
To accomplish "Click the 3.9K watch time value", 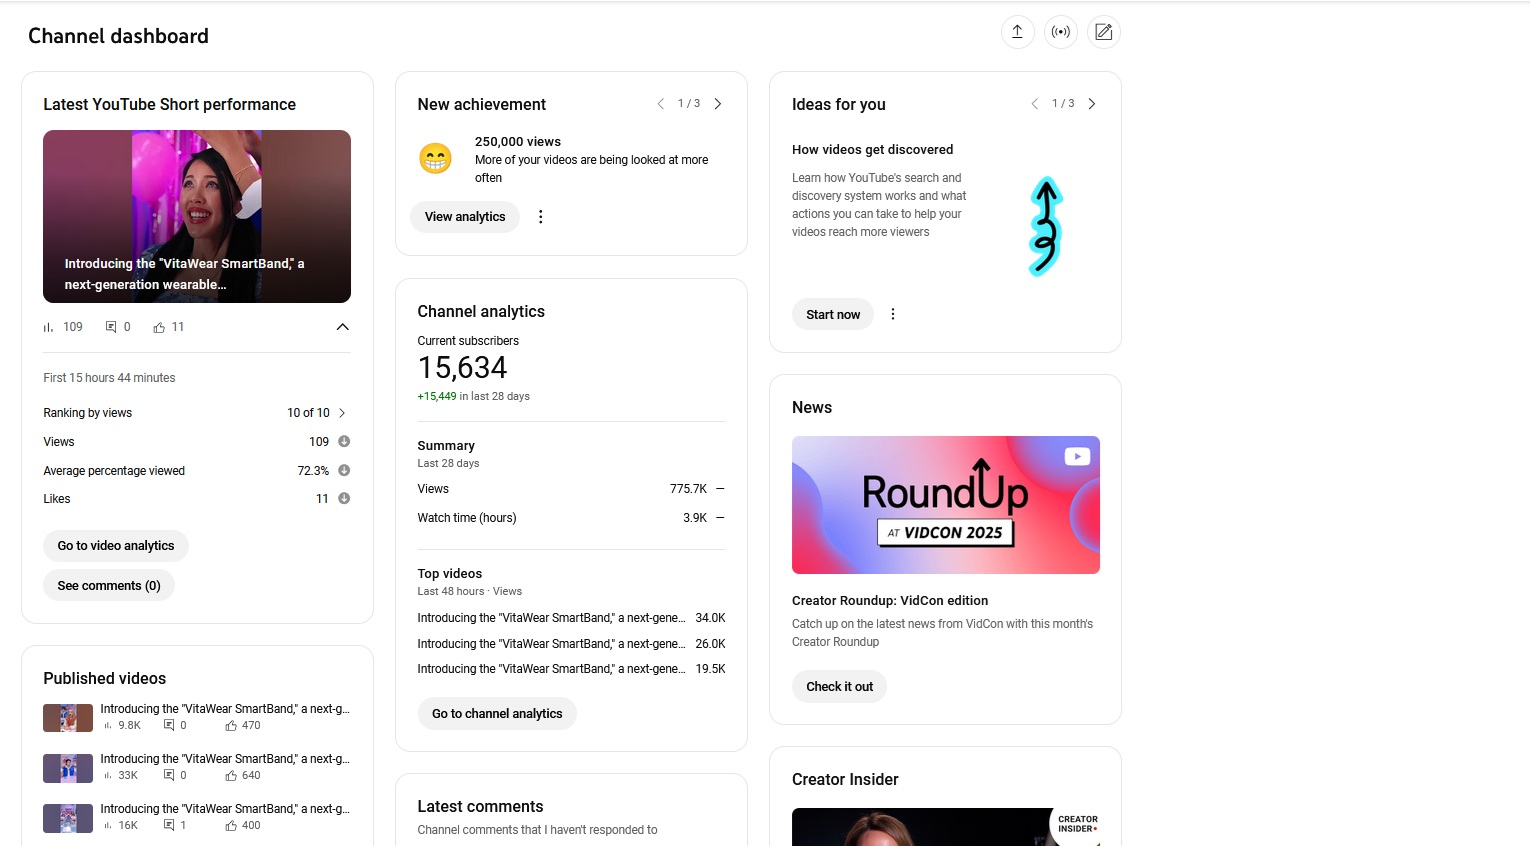I will (x=695, y=518).
